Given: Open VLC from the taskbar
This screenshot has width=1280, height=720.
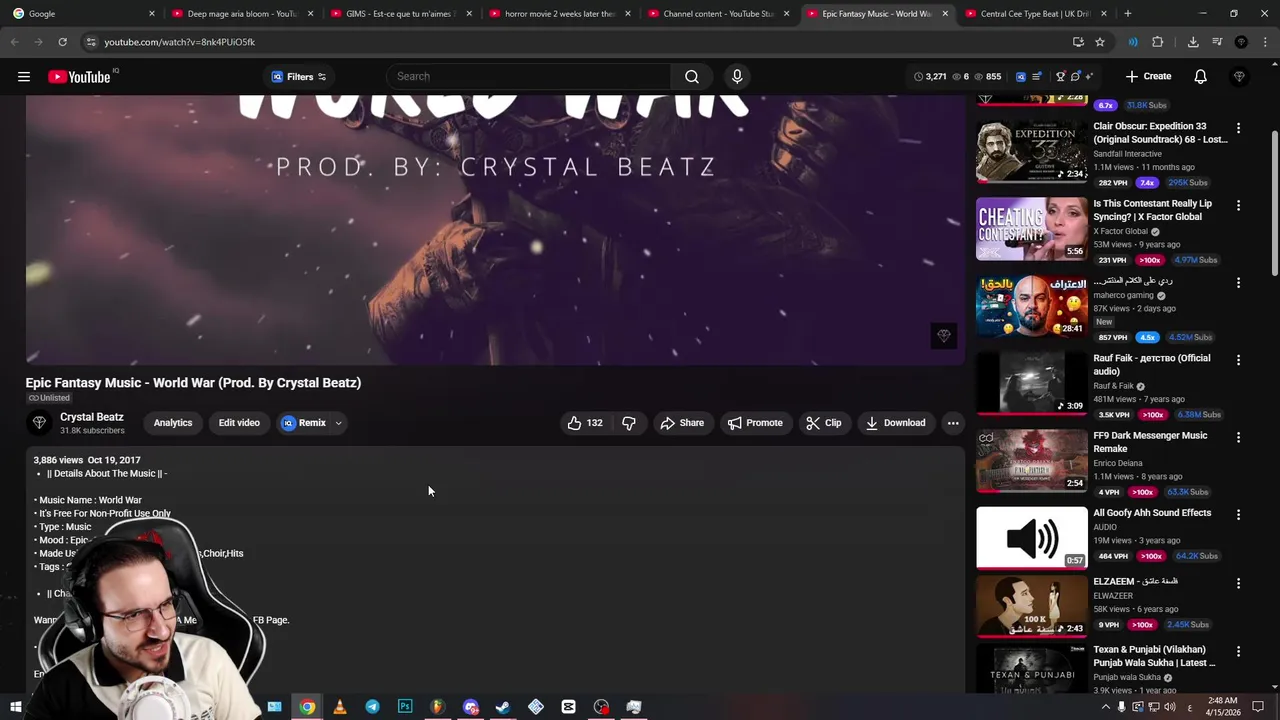Looking at the screenshot, I should click(x=340, y=707).
